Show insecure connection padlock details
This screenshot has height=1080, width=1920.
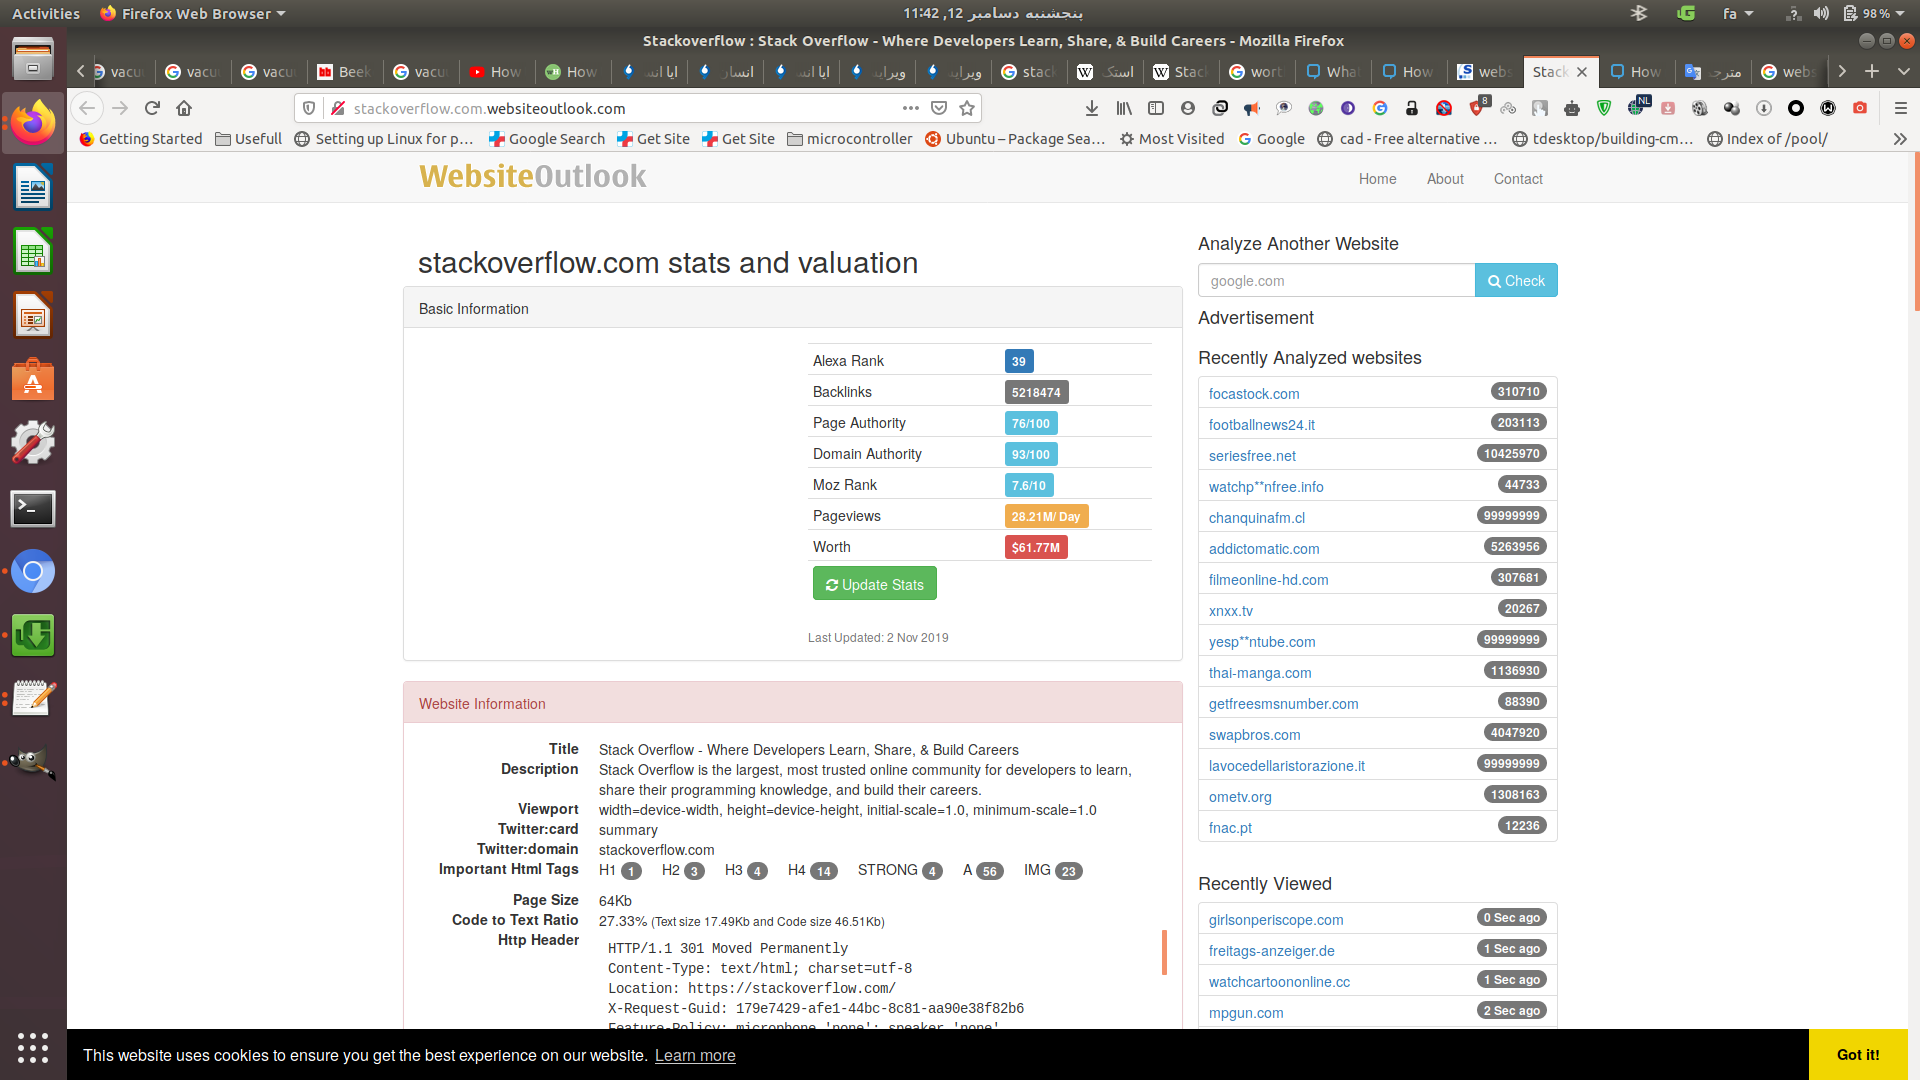(x=338, y=108)
